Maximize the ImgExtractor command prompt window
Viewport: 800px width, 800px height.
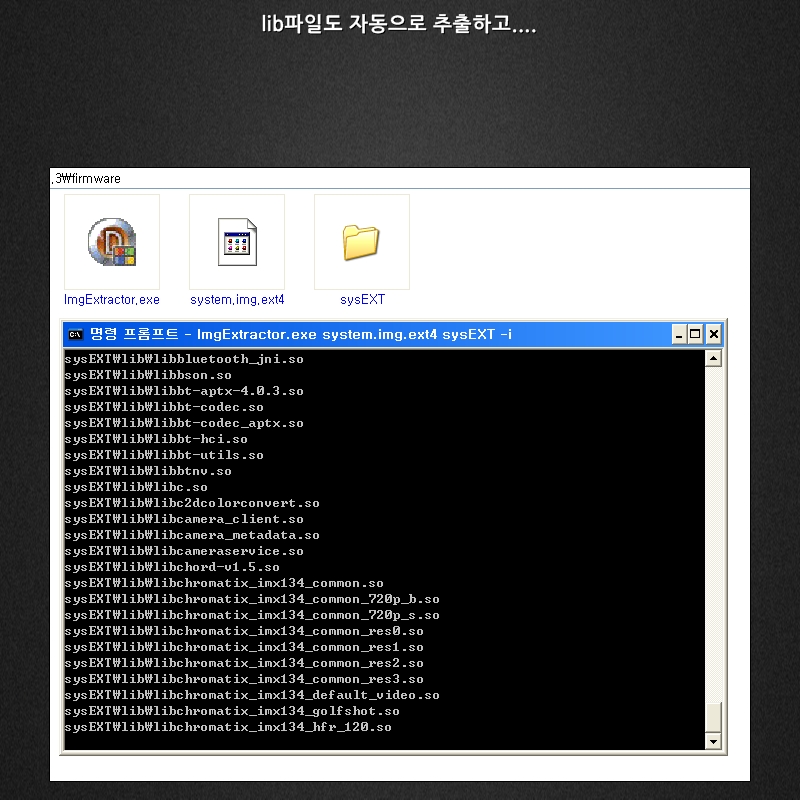(696, 334)
